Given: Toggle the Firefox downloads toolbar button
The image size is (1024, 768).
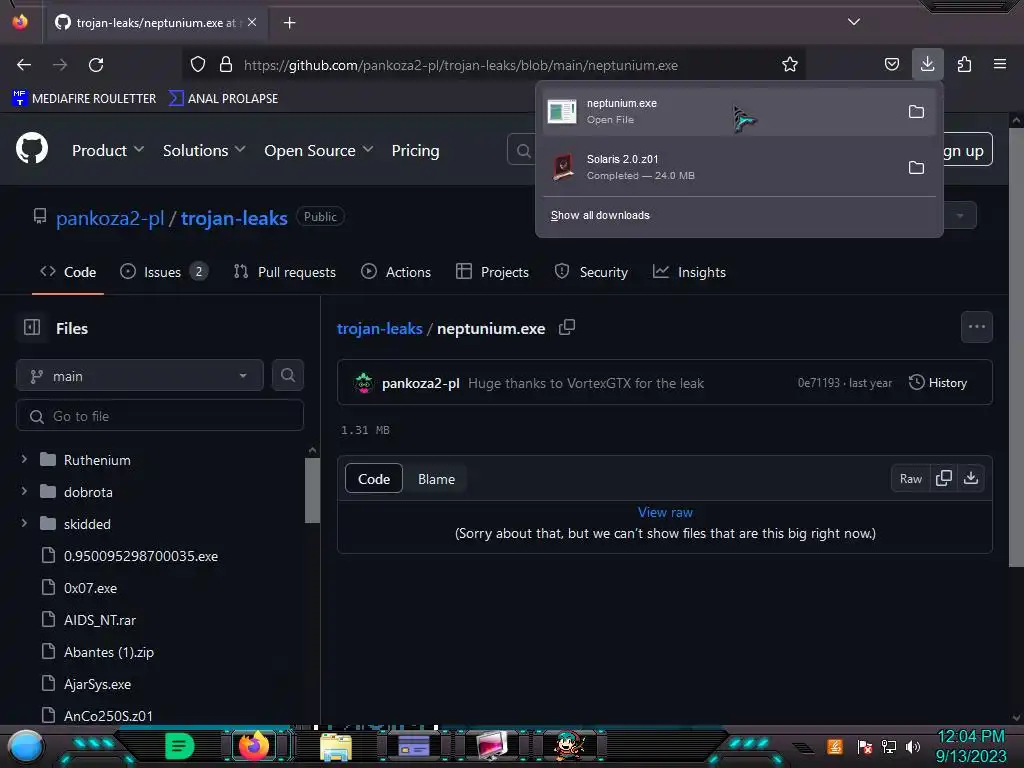Looking at the screenshot, I should [927, 64].
